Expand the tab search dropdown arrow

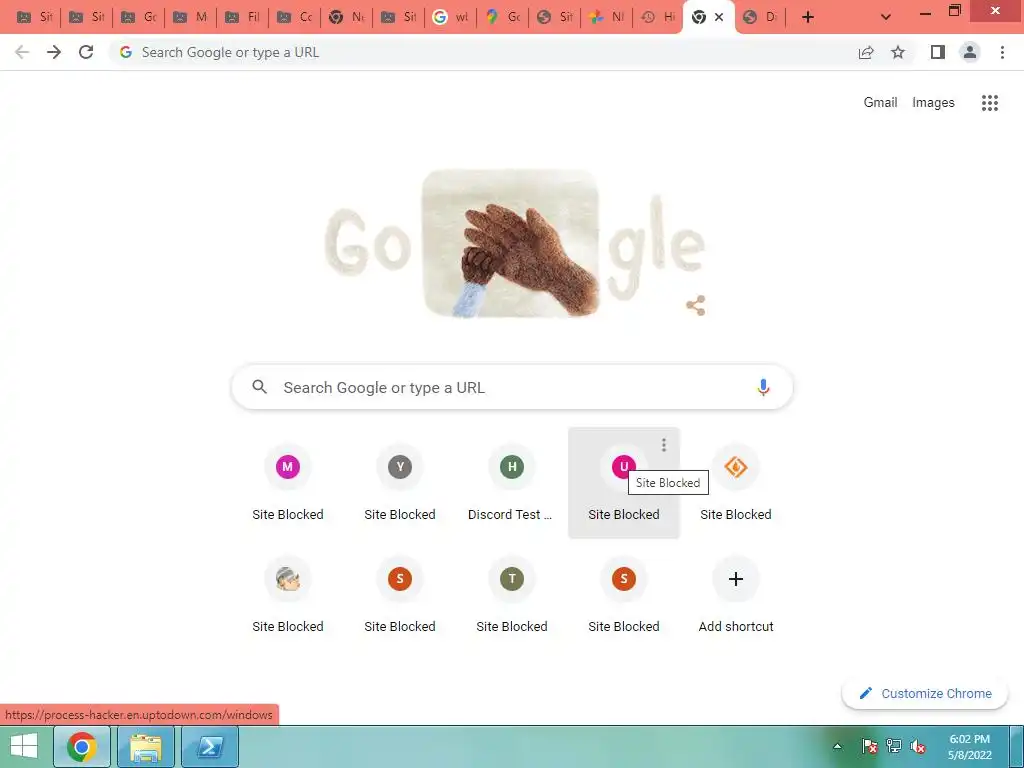(x=886, y=17)
